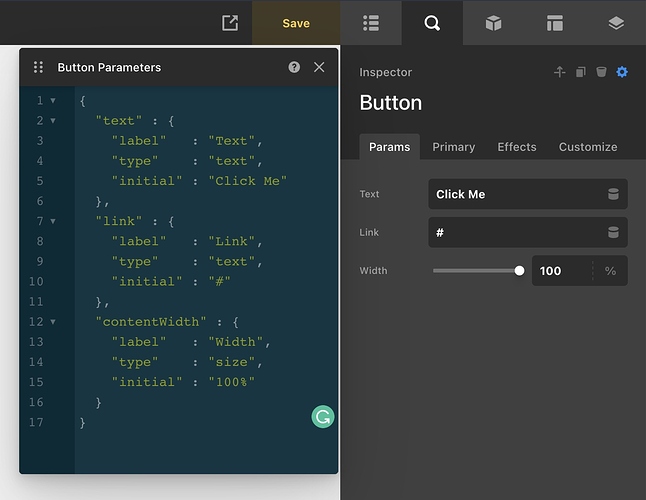This screenshot has width=646, height=500.
Task: Open the Layers stack icon
Action: pos(615,23)
